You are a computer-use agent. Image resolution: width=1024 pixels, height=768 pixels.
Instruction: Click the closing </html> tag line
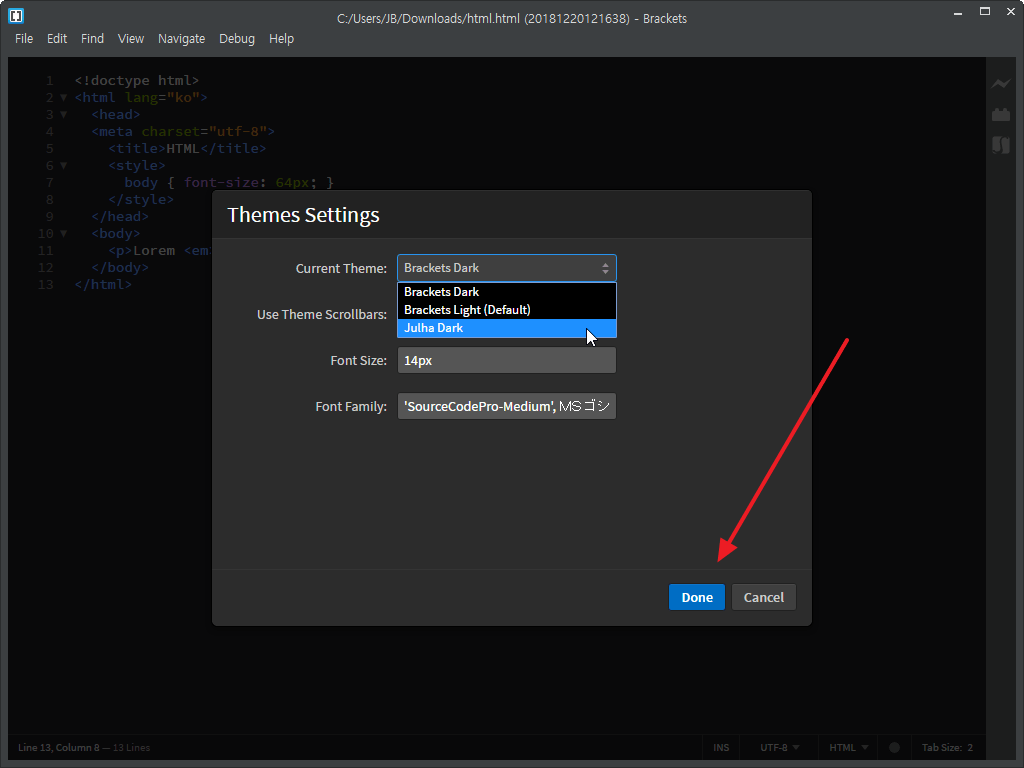pos(103,284)
